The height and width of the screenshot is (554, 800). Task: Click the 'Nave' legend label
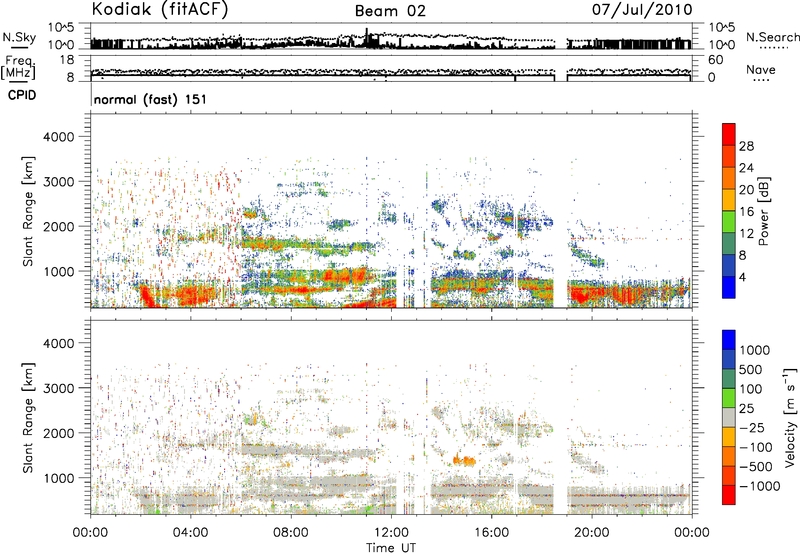coord(761,70)
